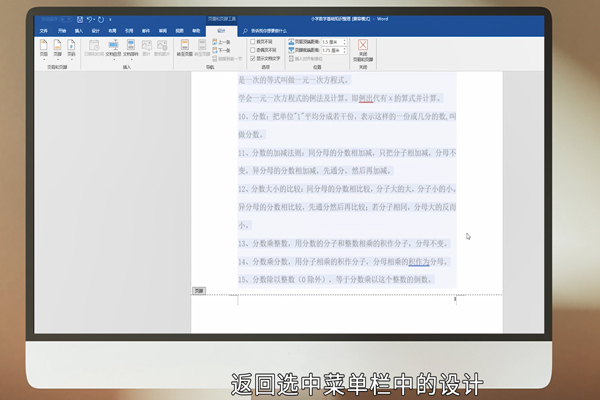600x400 pixels.
Task: Switch to the 审阅 (Review) tab
Action: pos(163,31)
